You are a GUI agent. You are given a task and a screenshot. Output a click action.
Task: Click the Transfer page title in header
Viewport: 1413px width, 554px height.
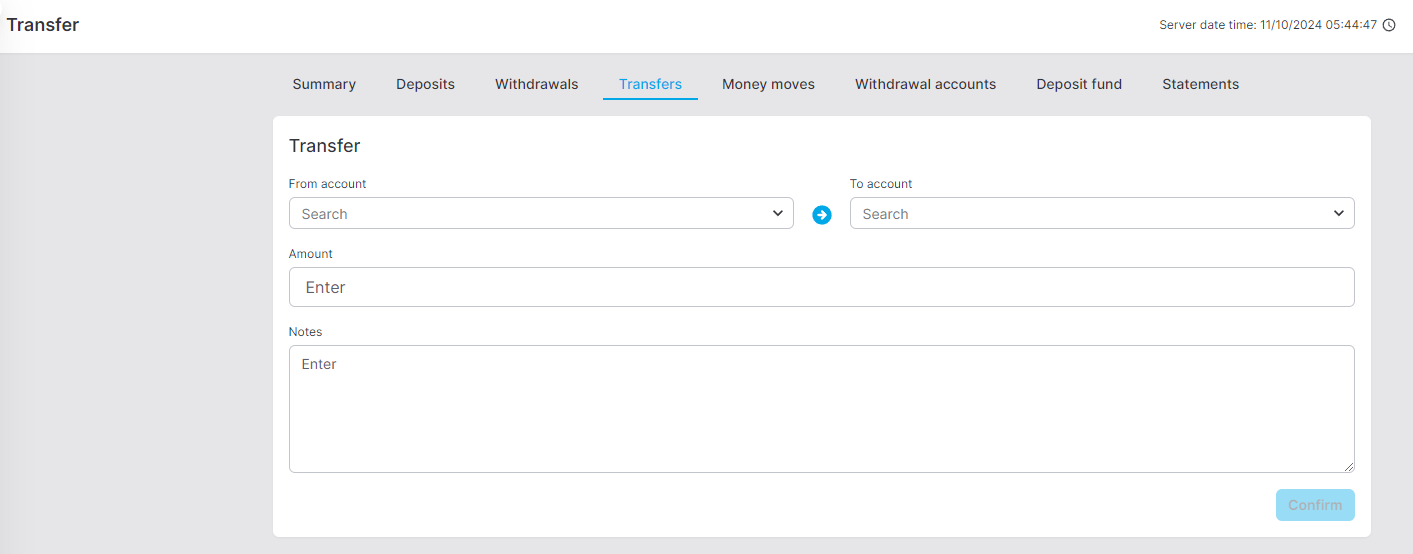point(43,25)
